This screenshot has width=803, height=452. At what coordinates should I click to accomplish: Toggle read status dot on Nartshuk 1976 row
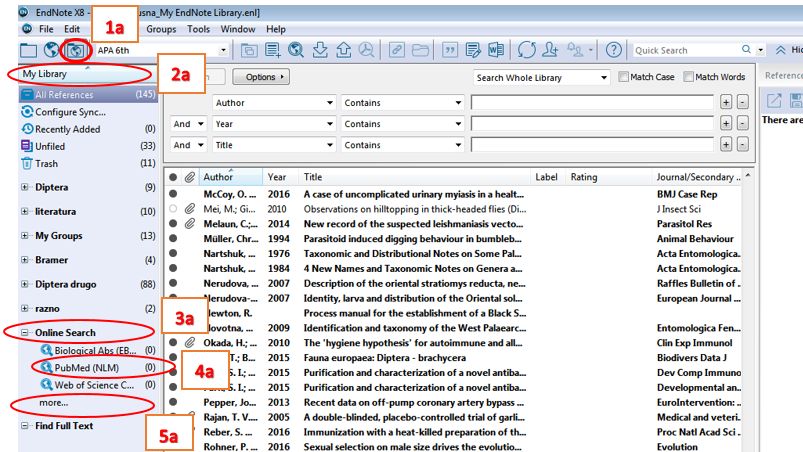(173, 253)
